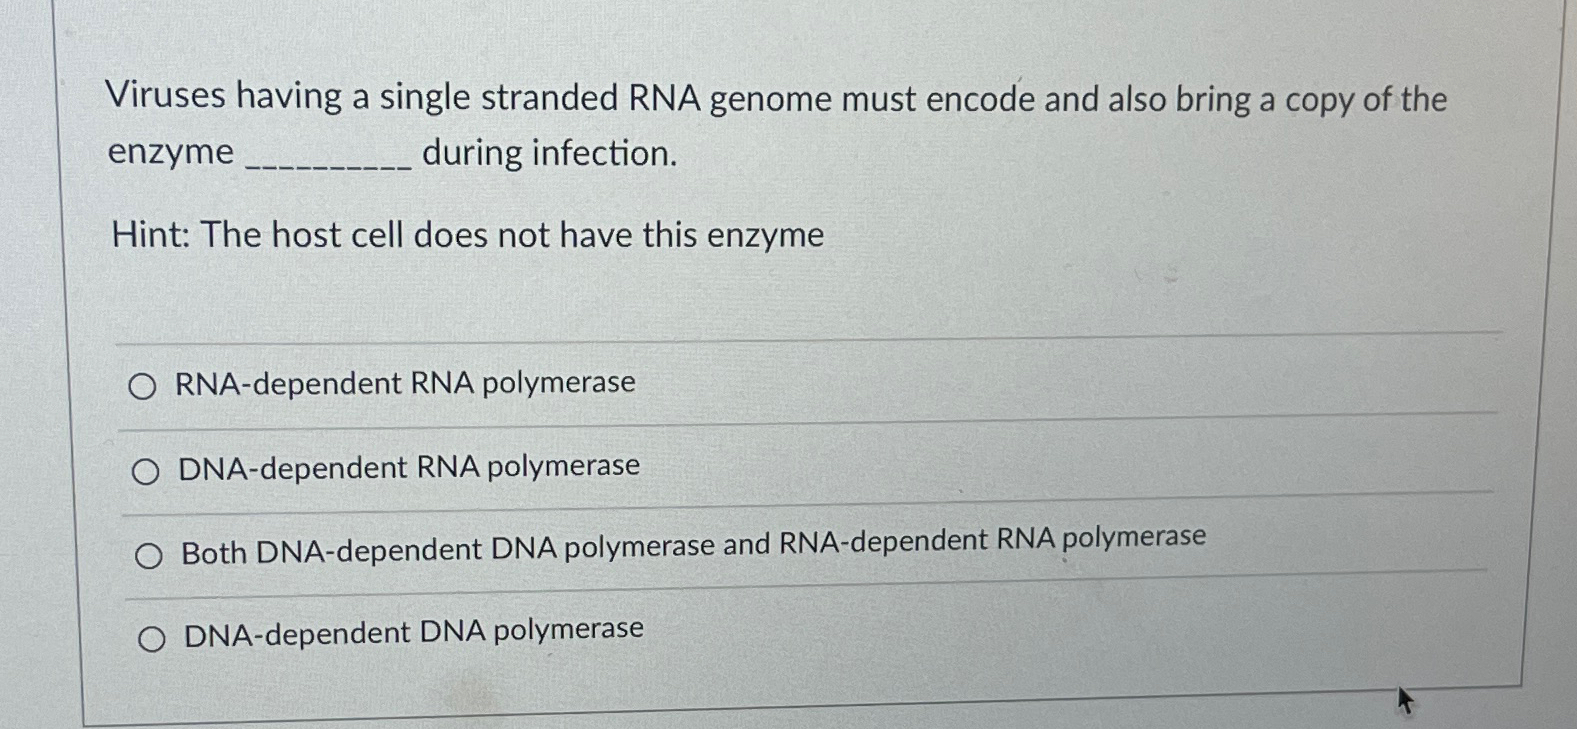Image resolution: width=1577 pixels, height=729 pixels.
Task: Click the DNA-dependent RNA polymerase answer text
Action: pos(406,466)
